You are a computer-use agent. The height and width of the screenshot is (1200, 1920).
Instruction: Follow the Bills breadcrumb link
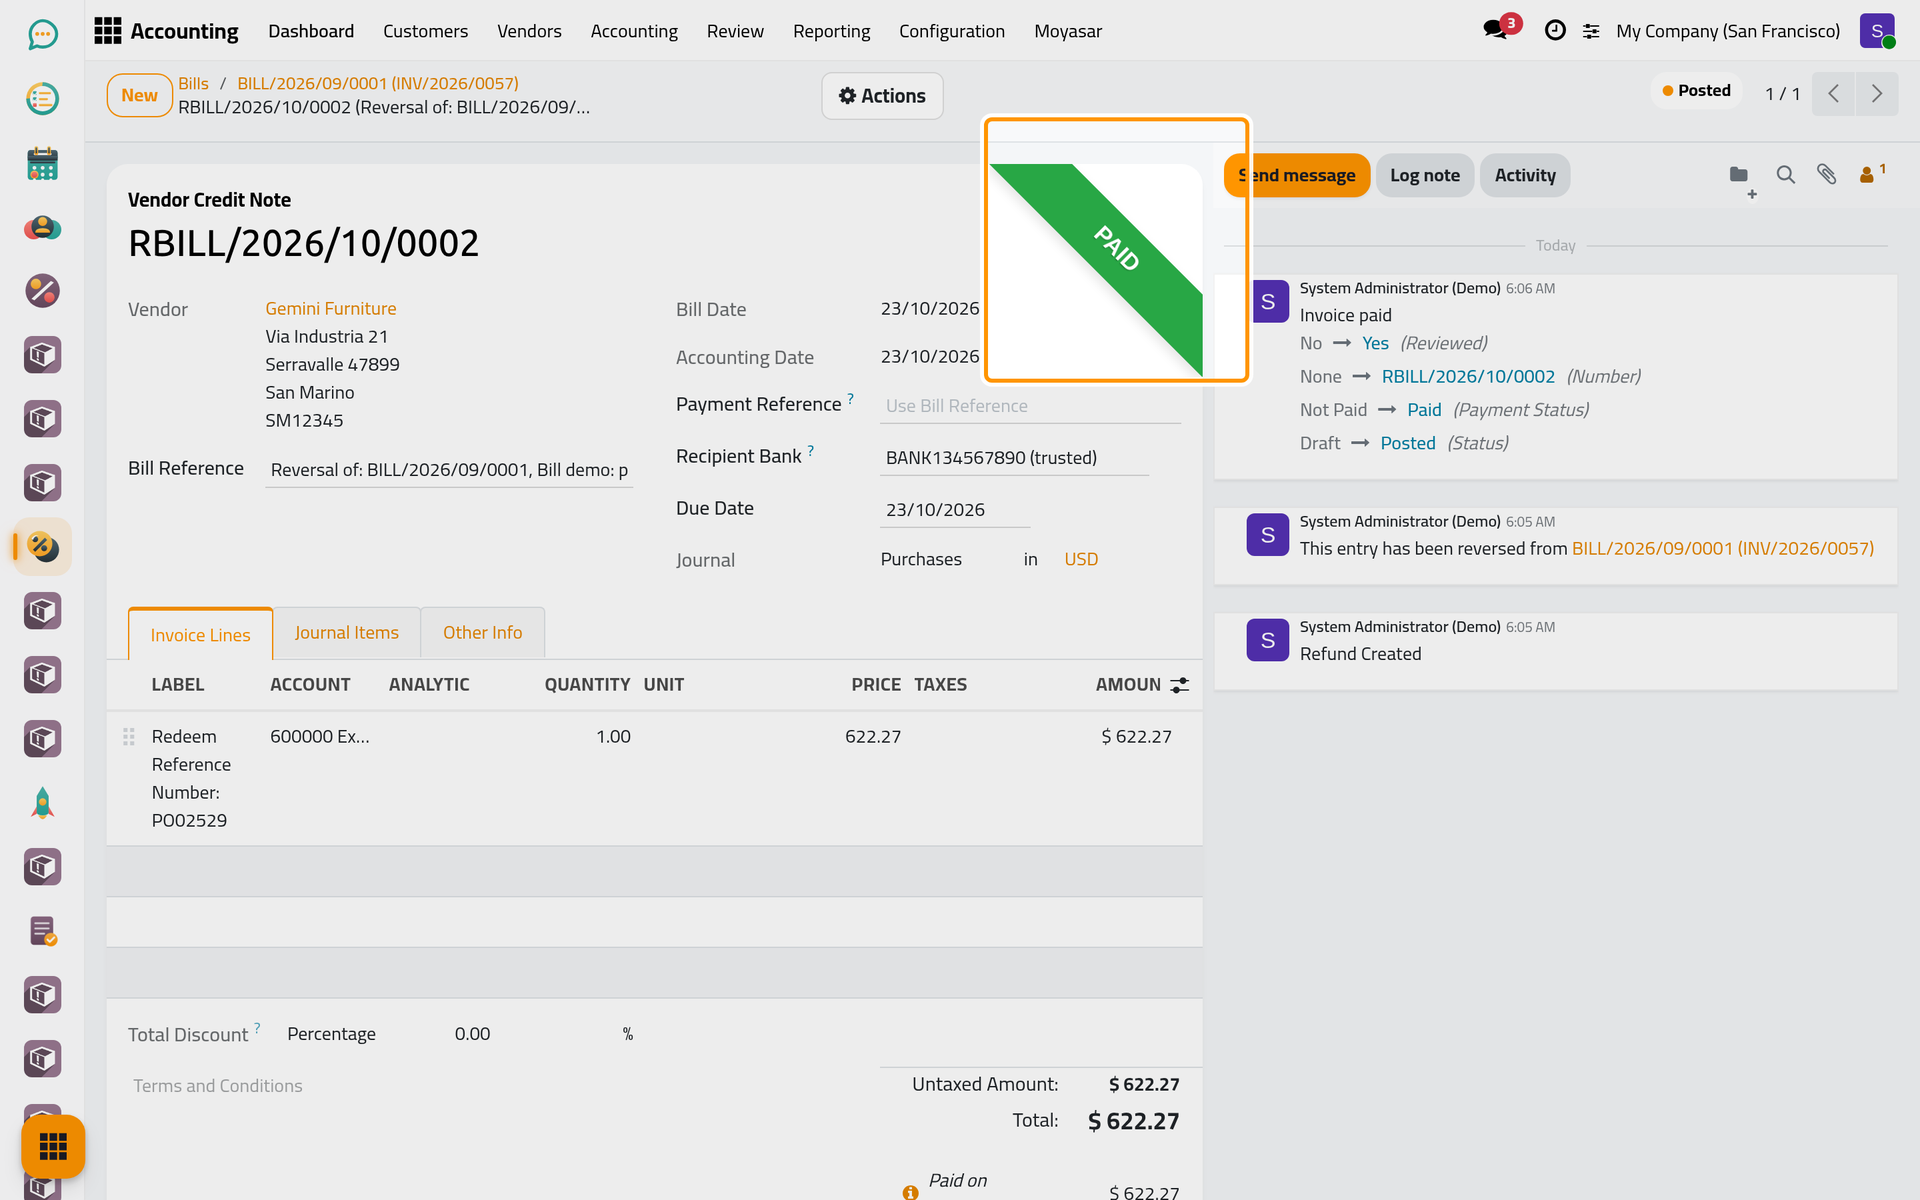click(193, 84)
